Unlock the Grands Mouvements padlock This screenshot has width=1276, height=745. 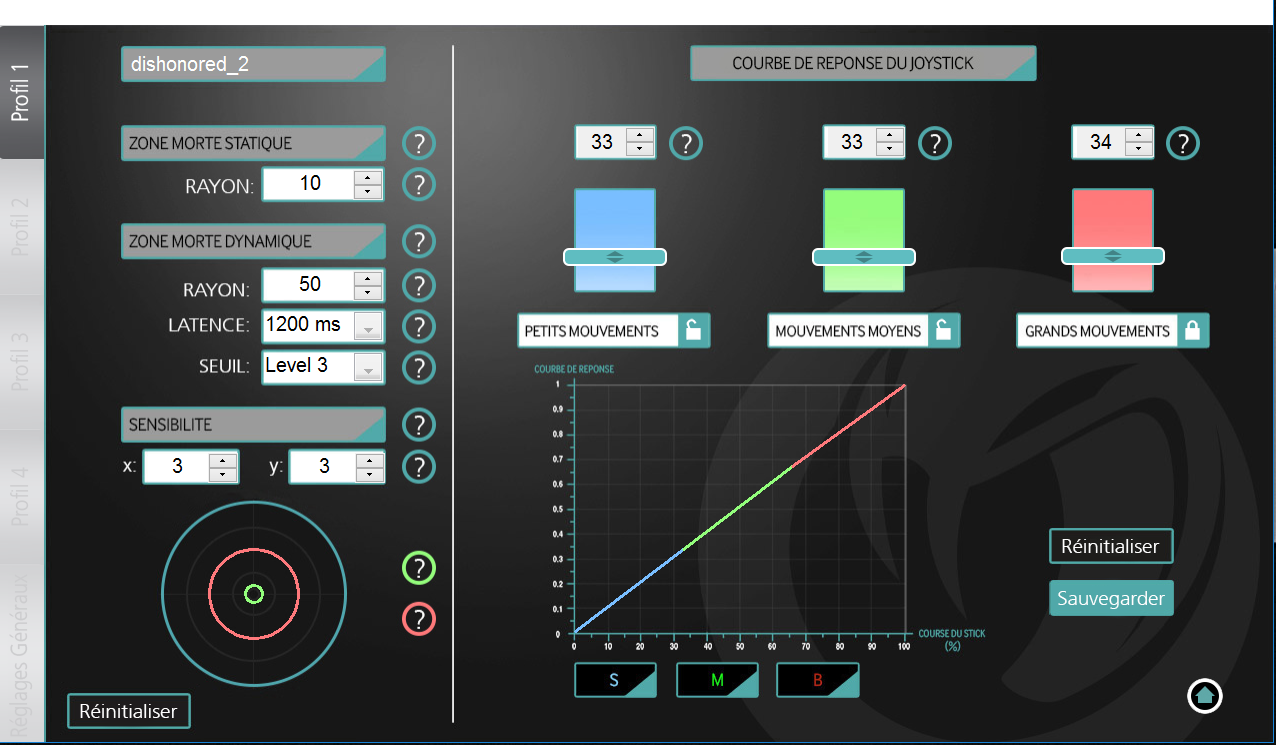click(x=1192, y=331)
